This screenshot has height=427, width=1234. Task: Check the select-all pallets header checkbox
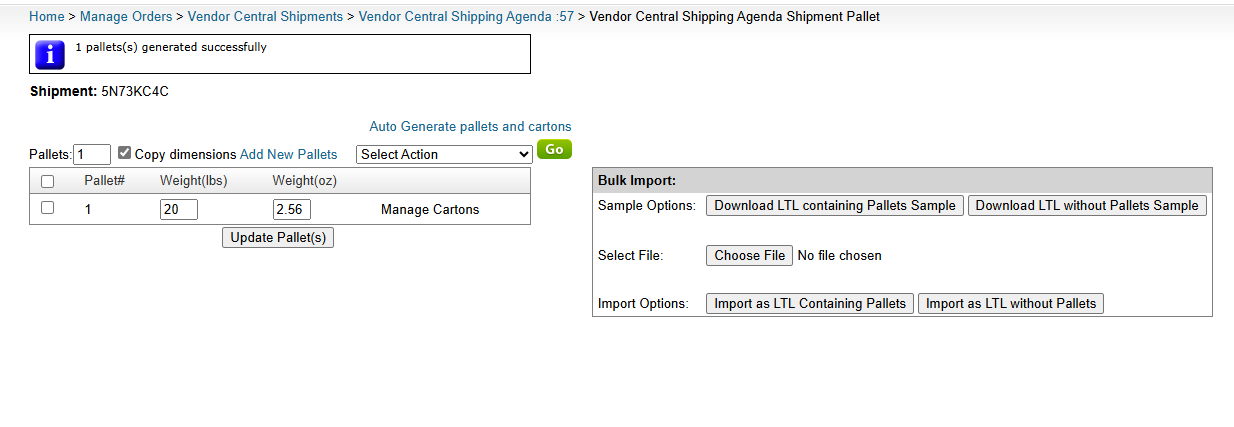coord(47,181)
